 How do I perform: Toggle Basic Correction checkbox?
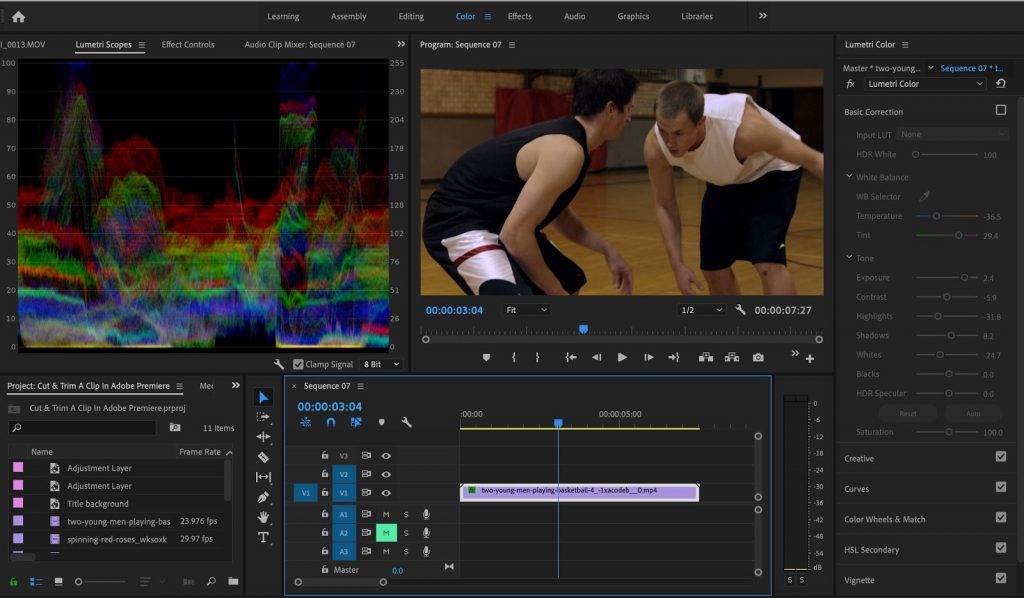(x=1000, y=110)
